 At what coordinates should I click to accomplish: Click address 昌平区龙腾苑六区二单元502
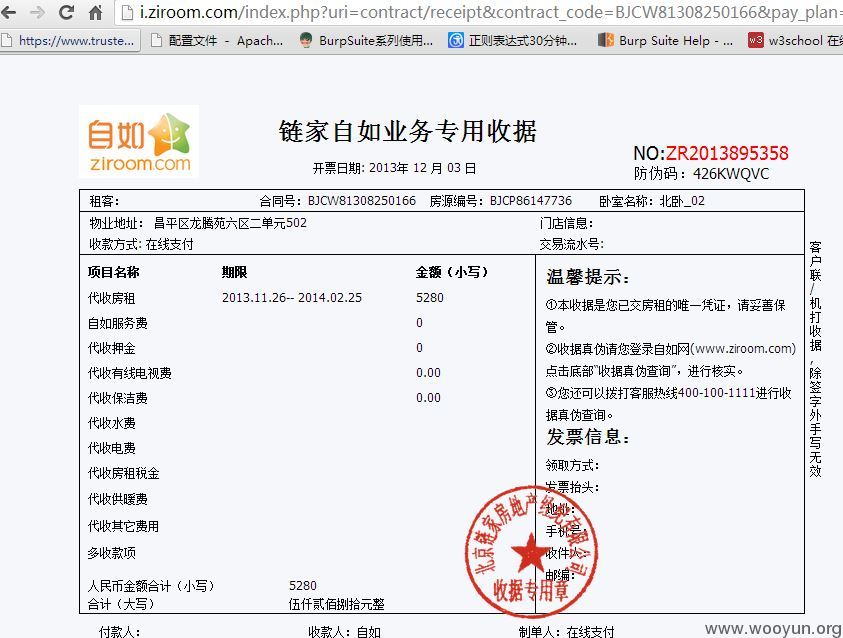(x=230, y=223)
